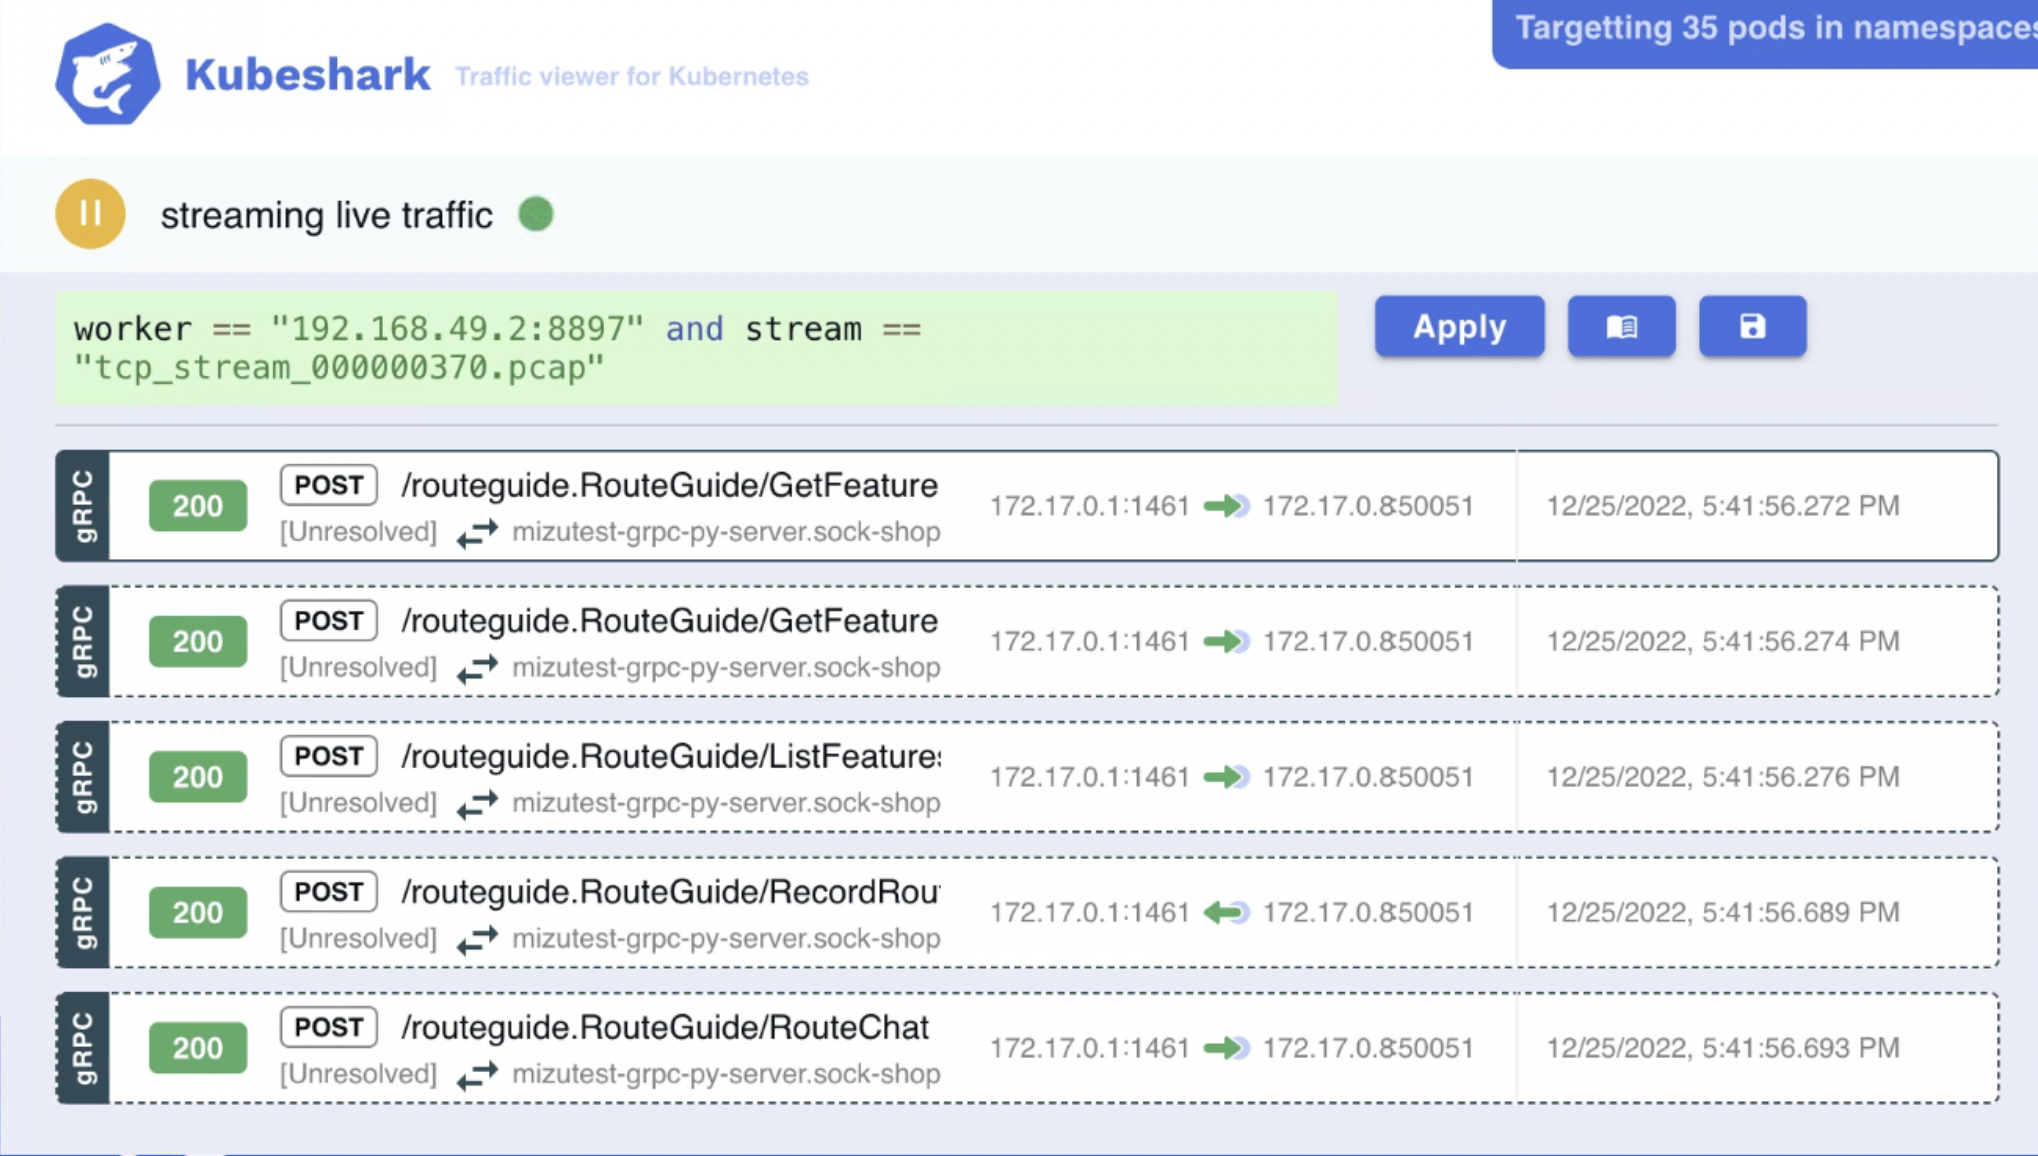Click timestamp 5:41:56.689 PM
Image resolution: width=2038 pixels, height=1156 pixels.
1722,912
